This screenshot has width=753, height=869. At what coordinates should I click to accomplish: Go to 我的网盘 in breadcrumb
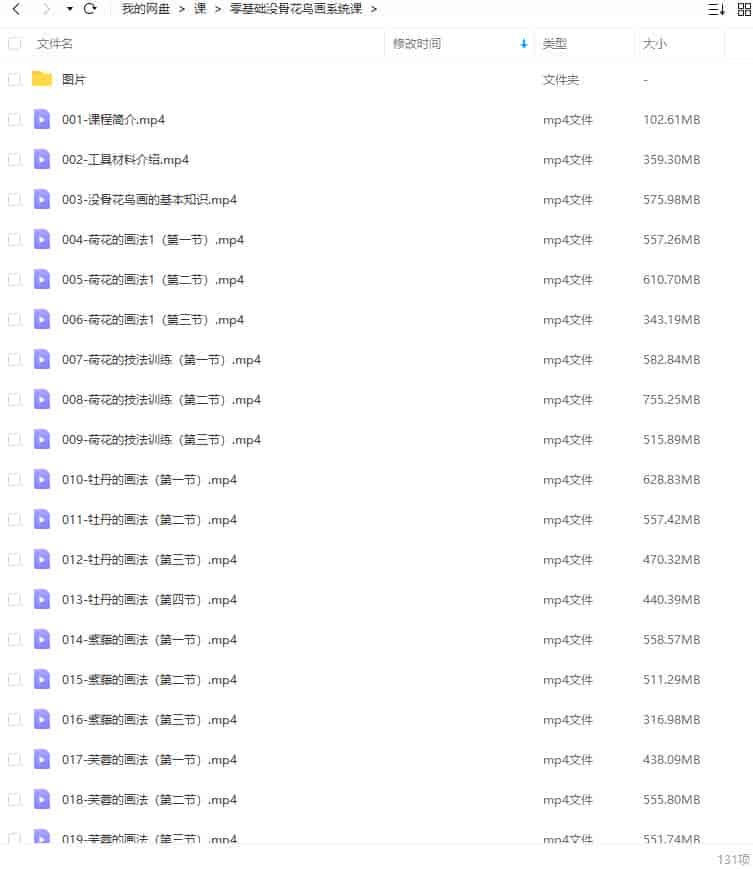coord(146,9)
